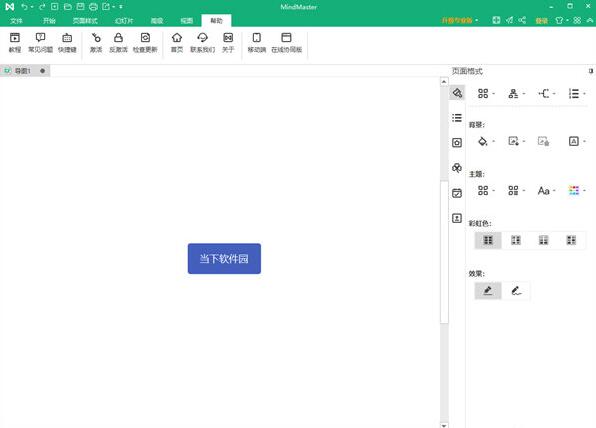This screenshot has height=428, width=596.
Task: Create new document from title bar
Action: pyautogui.click(x=55, y=7)
